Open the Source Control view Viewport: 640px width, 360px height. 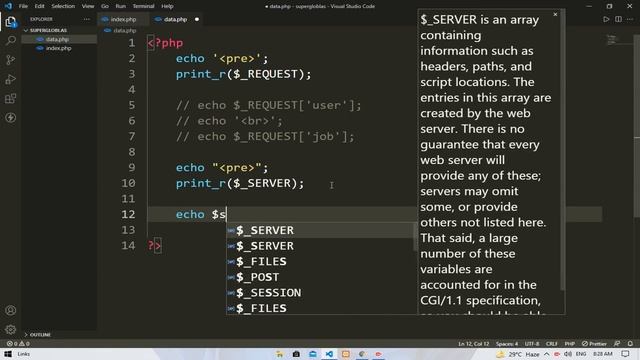pos(11,60)
